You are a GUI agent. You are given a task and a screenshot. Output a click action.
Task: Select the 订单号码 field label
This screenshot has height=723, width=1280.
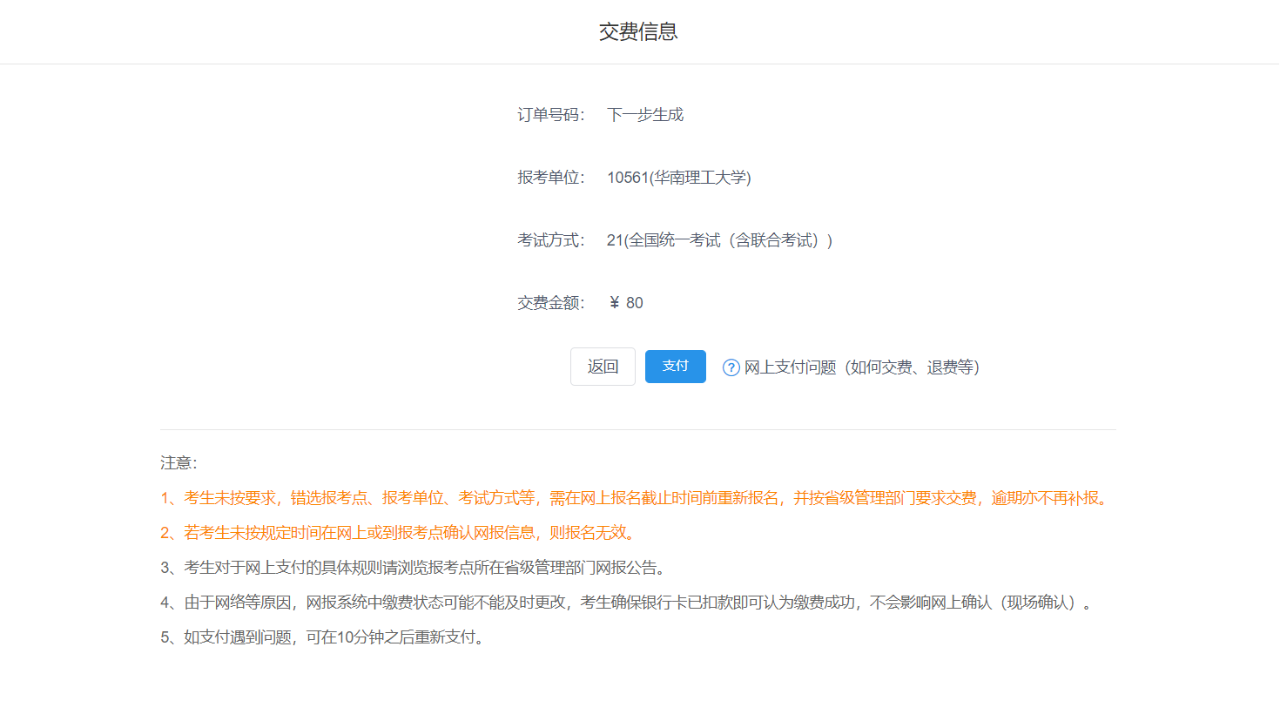pos(550,114)
